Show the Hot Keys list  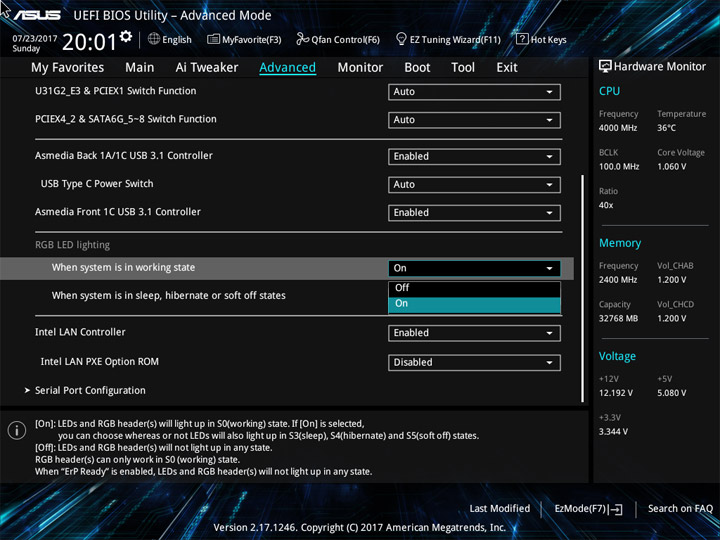point(548,39)
